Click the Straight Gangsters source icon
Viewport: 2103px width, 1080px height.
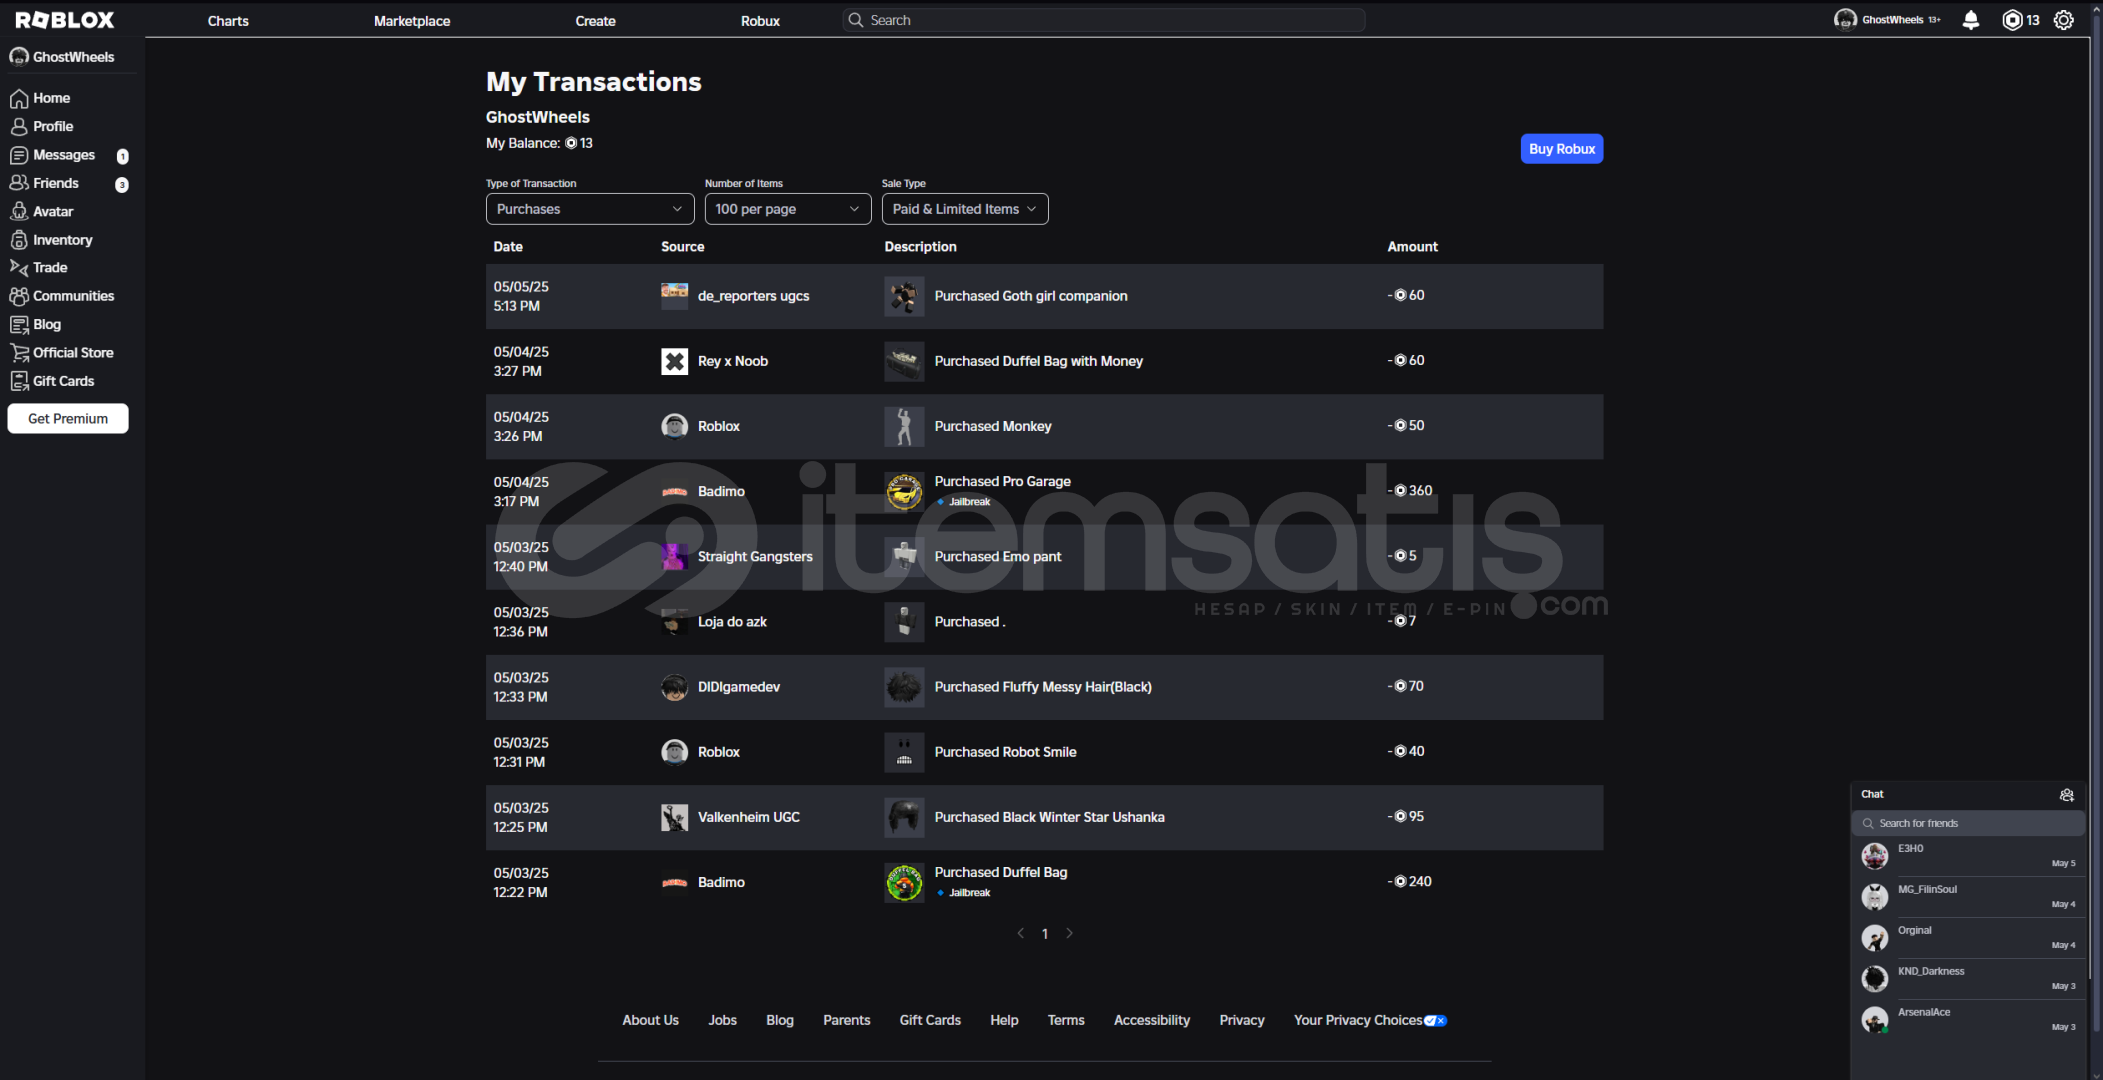pos(674,557)
